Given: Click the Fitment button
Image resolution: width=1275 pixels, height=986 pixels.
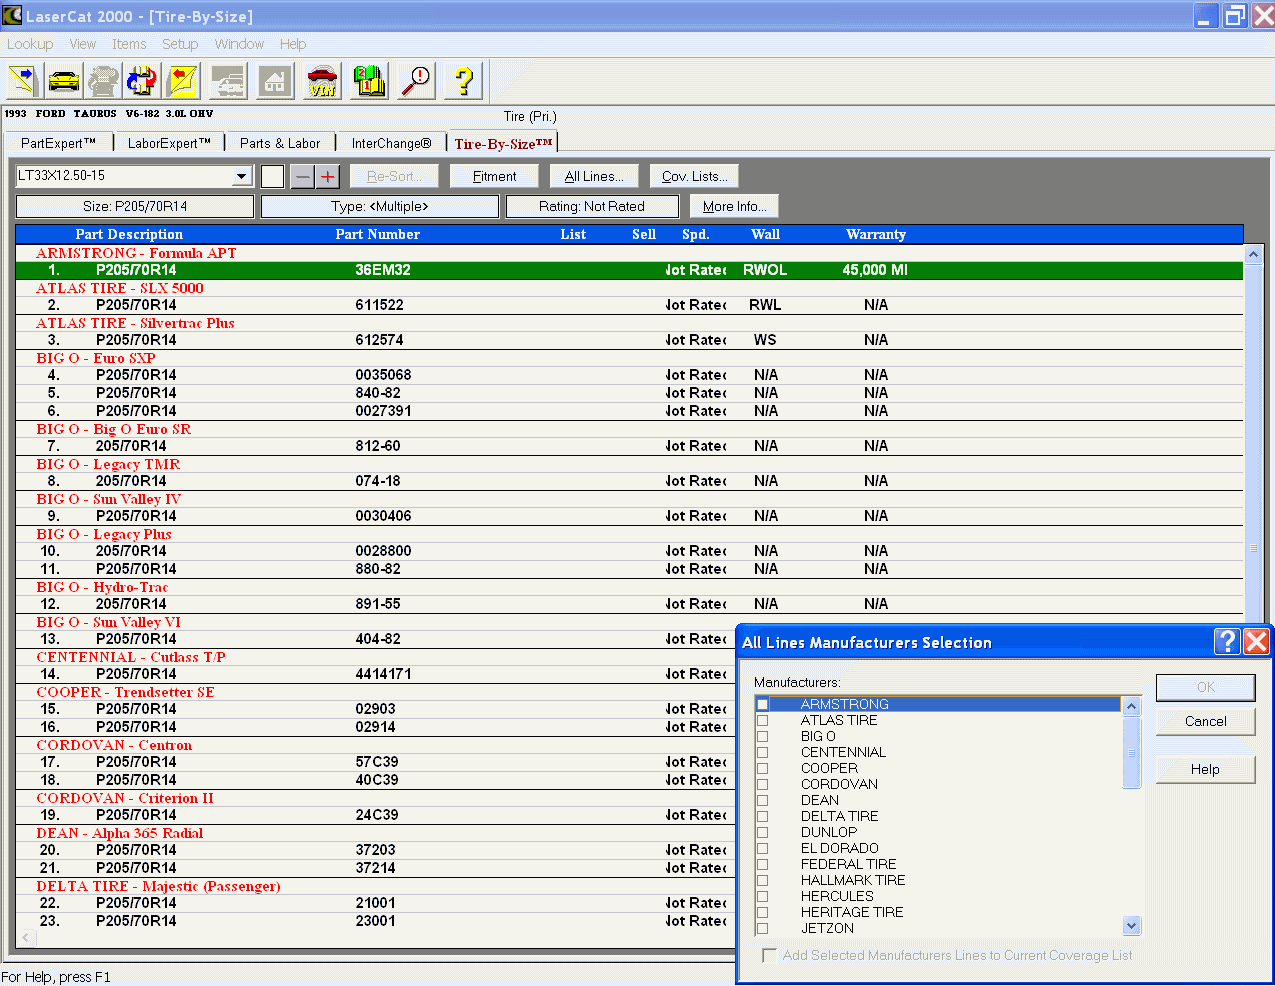Looking at the screenshot, I should click(x=494, y=177).
